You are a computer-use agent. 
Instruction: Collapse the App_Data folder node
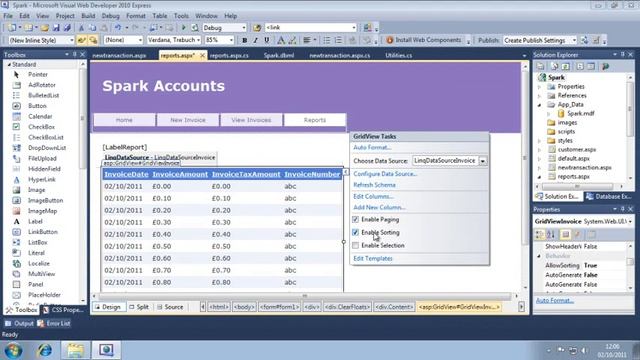pyautogui.click(x=540, y=105)
